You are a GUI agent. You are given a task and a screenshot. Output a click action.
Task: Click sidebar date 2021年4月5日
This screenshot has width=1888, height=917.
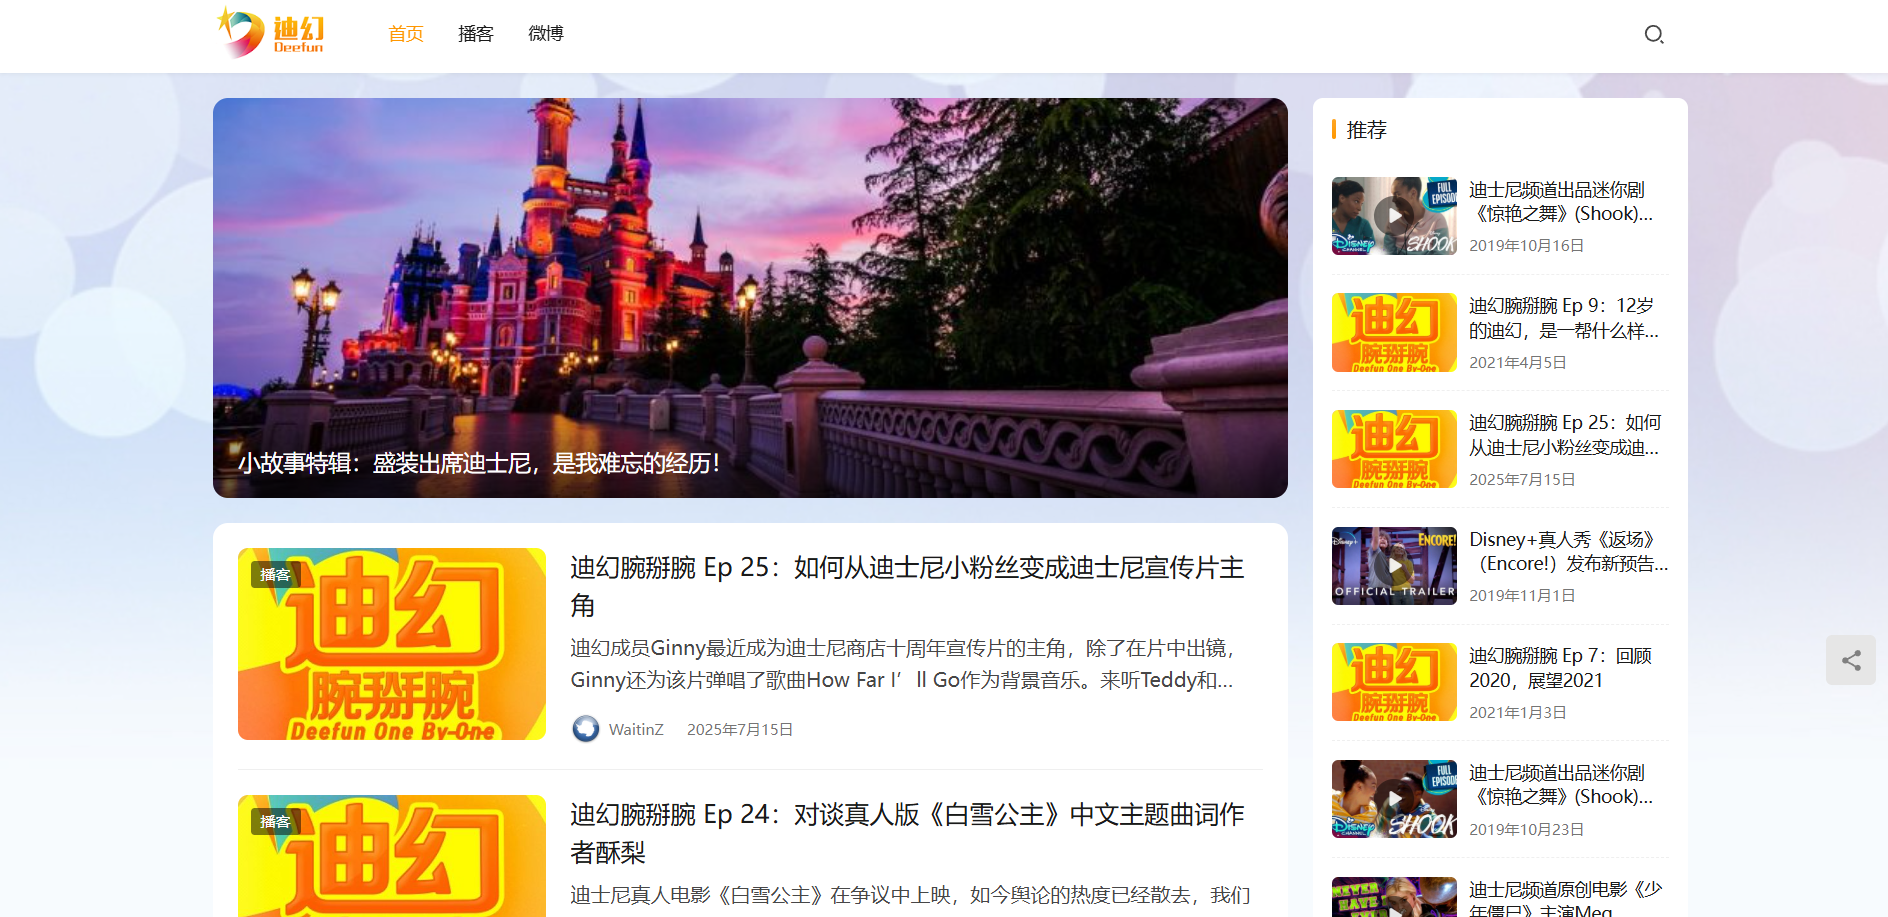point(1518,362)
